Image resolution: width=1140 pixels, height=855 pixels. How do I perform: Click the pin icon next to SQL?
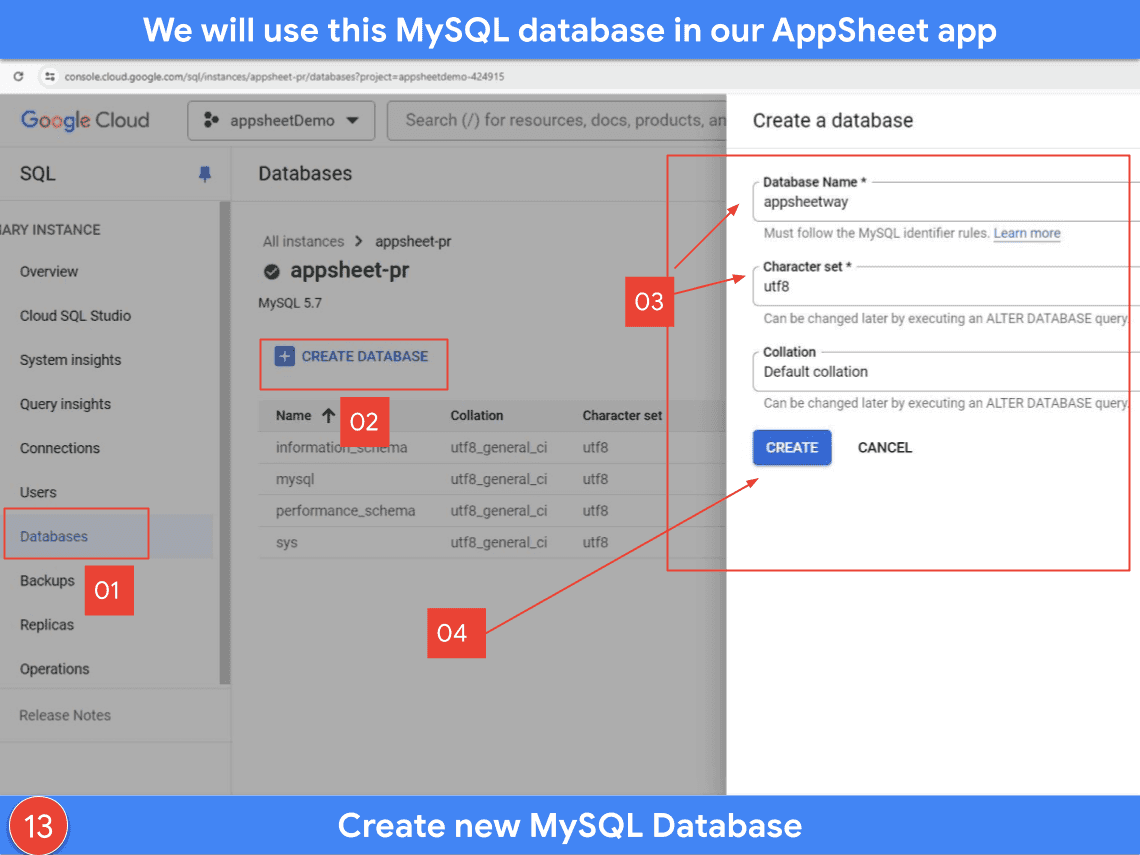(205, 174)
